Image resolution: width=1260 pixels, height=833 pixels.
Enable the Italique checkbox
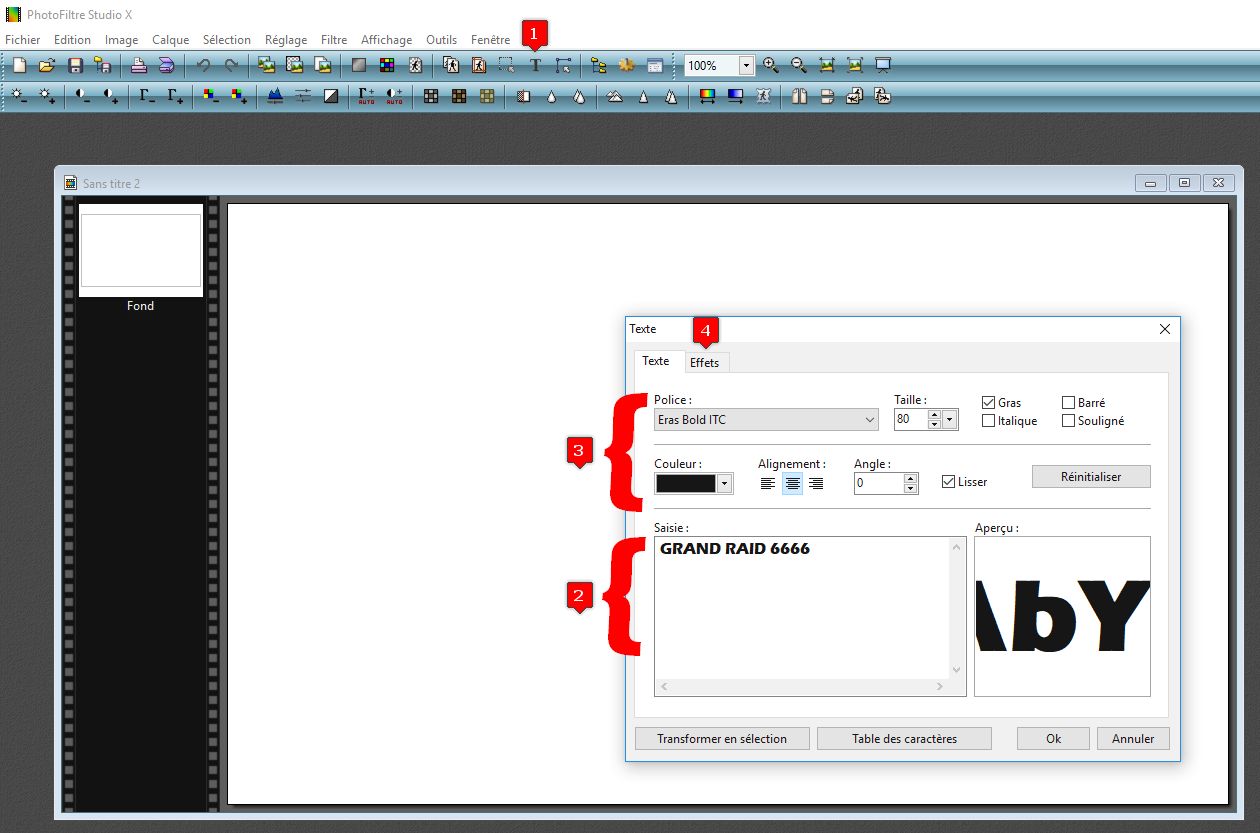(989, 421)
